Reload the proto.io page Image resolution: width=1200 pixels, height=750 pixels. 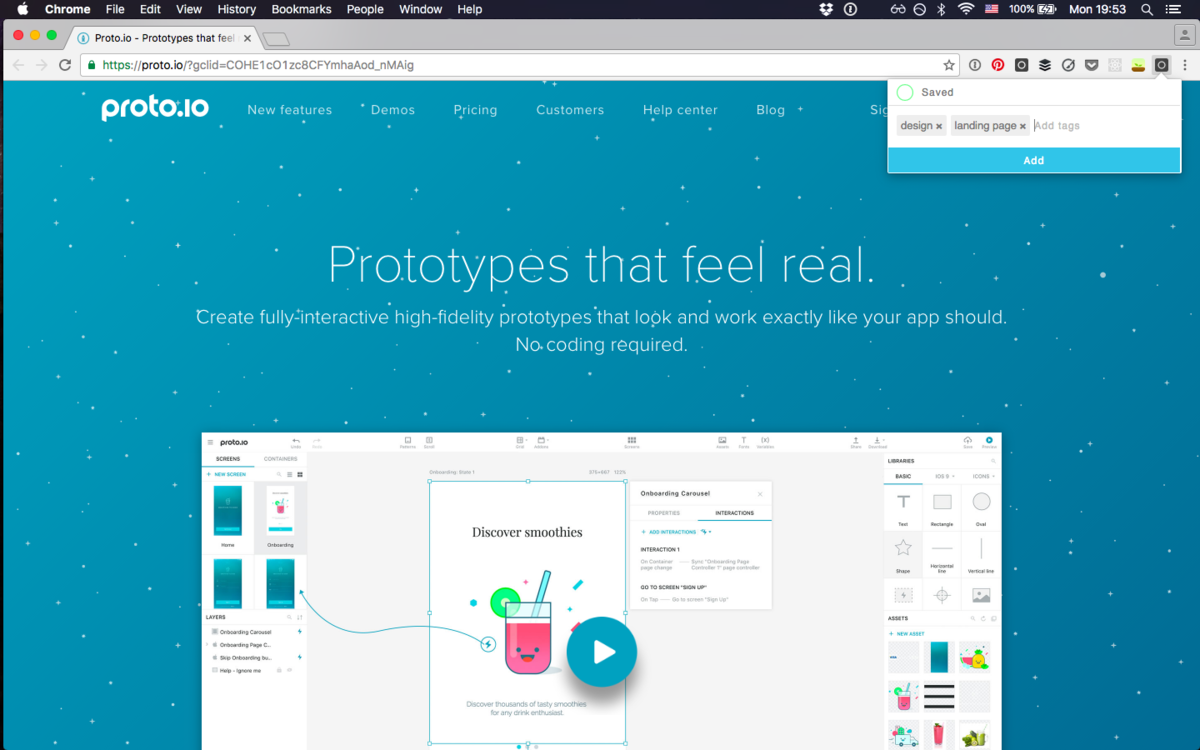click(x=65, y=65)
